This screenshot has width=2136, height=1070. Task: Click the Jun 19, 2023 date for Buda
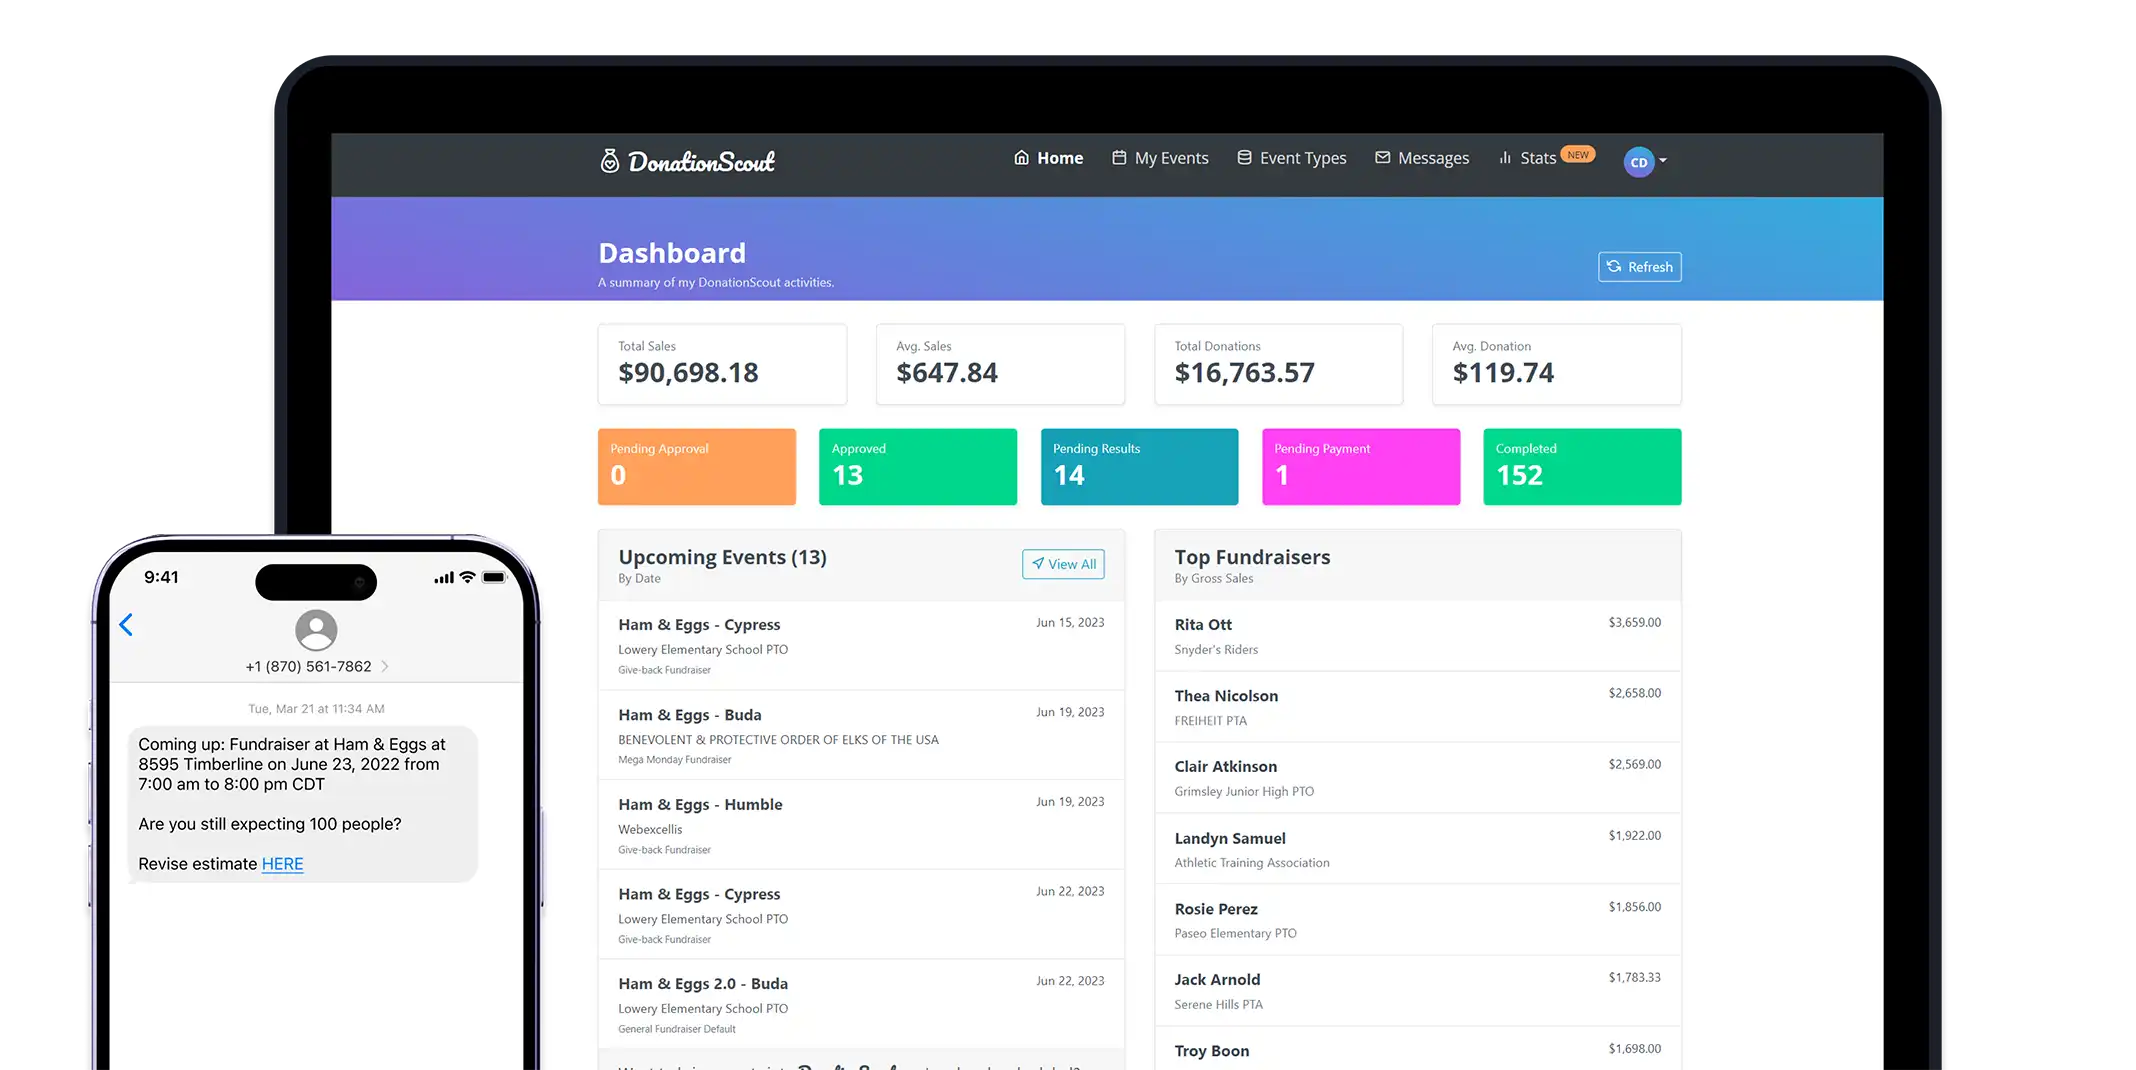[x=1070, y=712]
